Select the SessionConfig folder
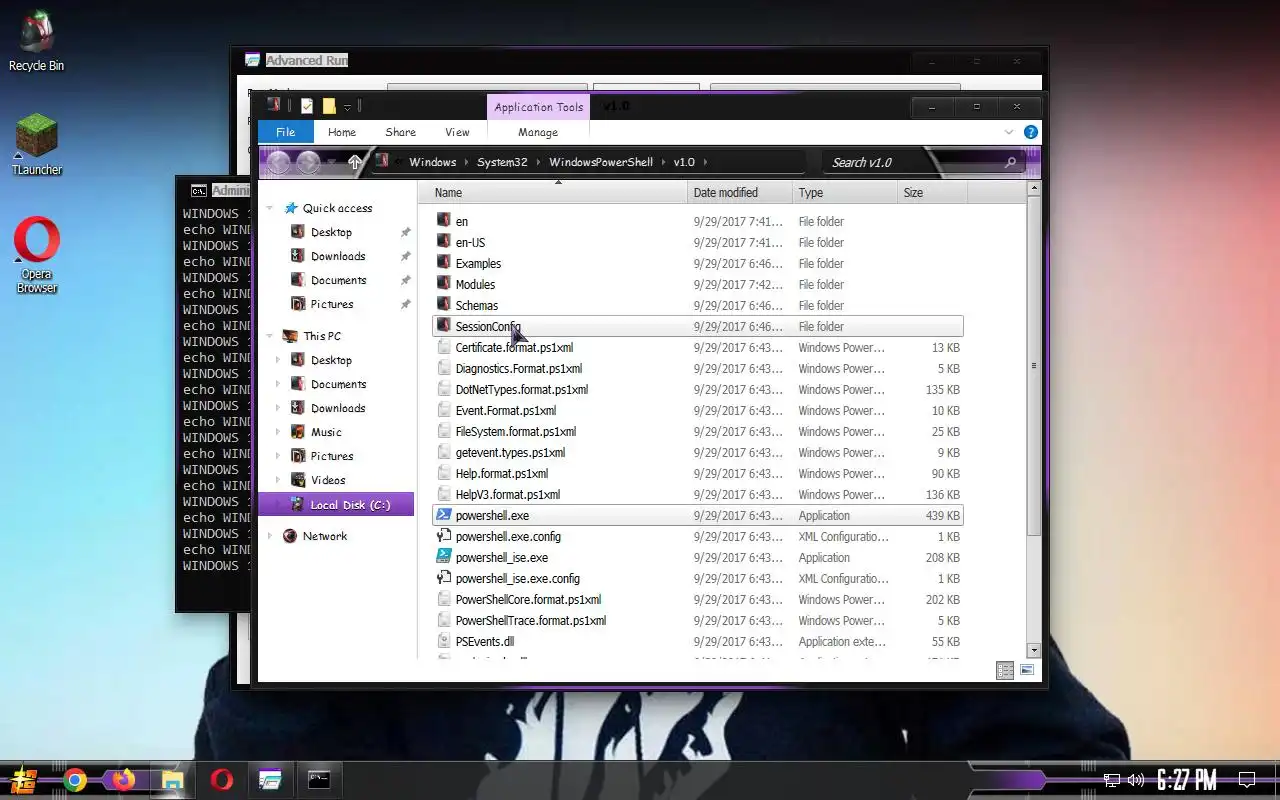This screenshot has height=800, width=1280. (698, 327)
